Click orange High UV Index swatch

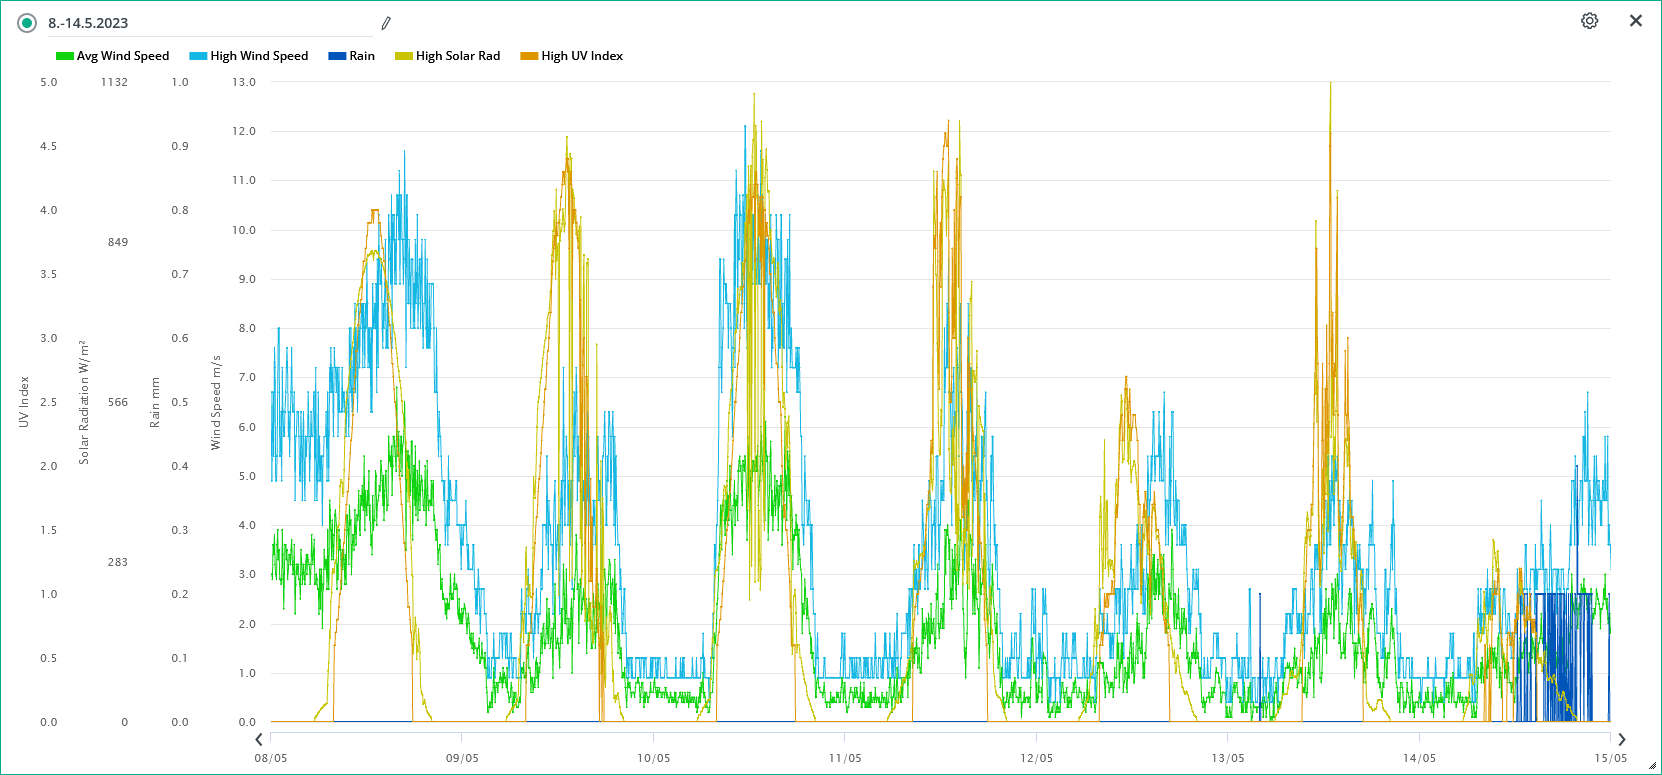(x=529, y=56)
